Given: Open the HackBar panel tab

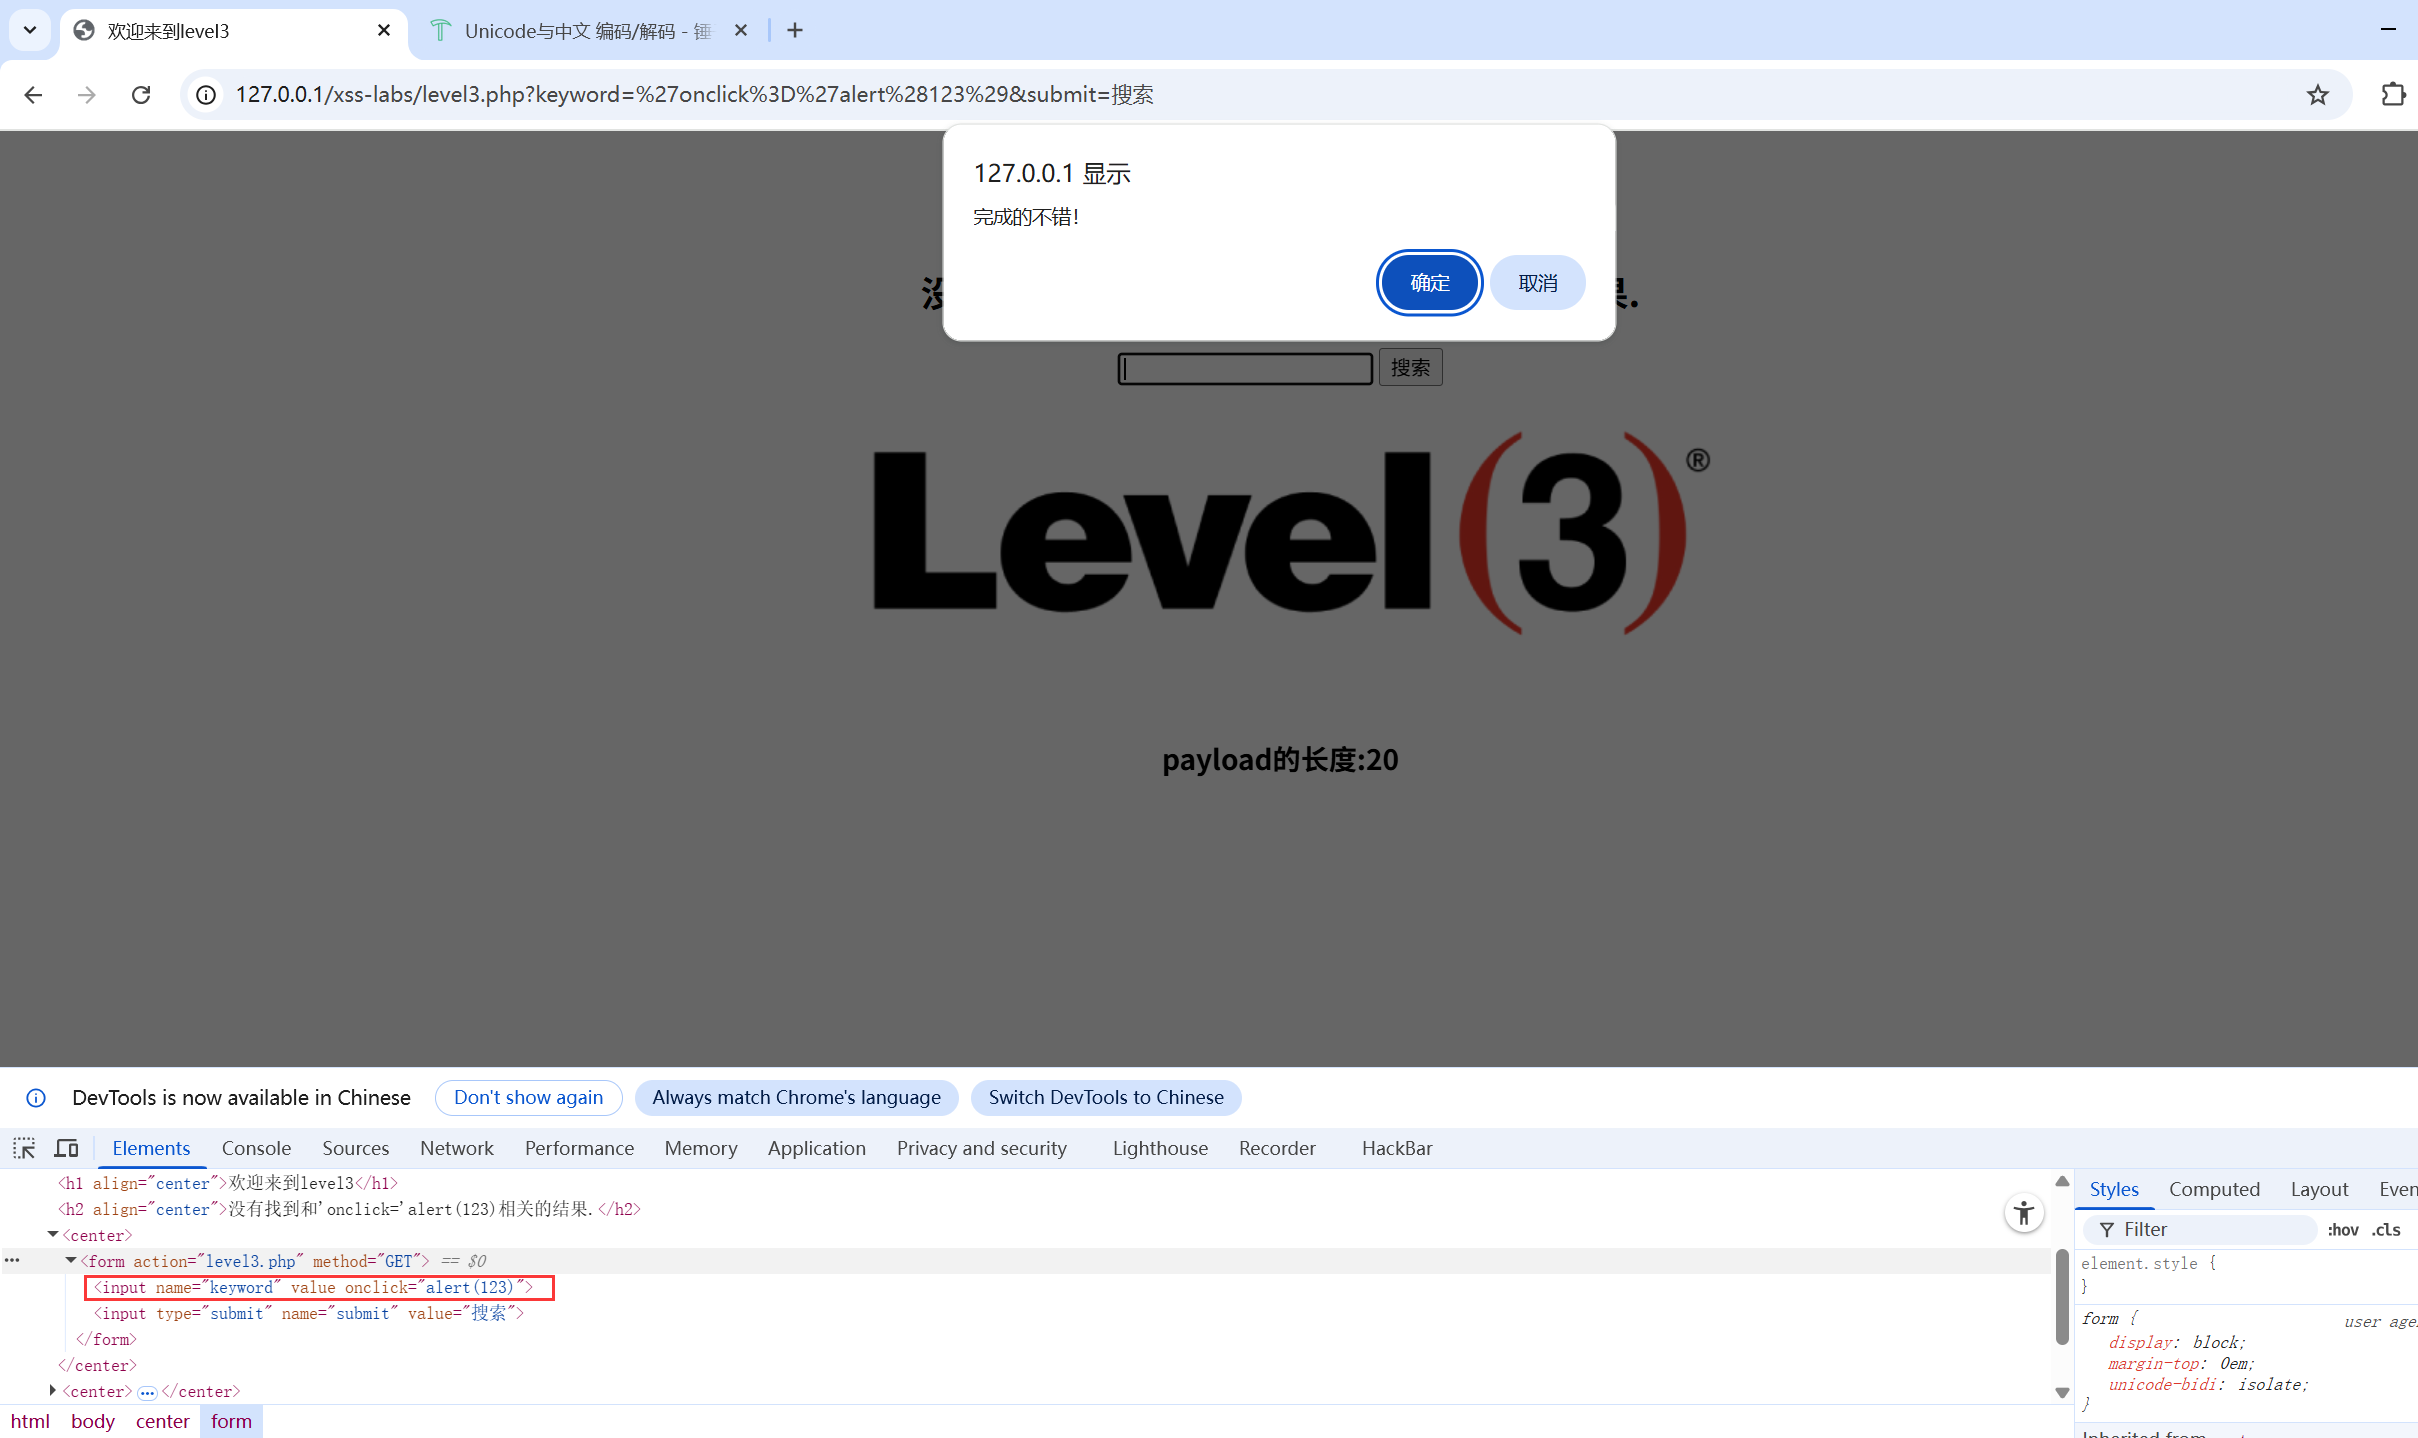Looking at the screenshot, I should pyautogui.click(x=1396, y=1148).
